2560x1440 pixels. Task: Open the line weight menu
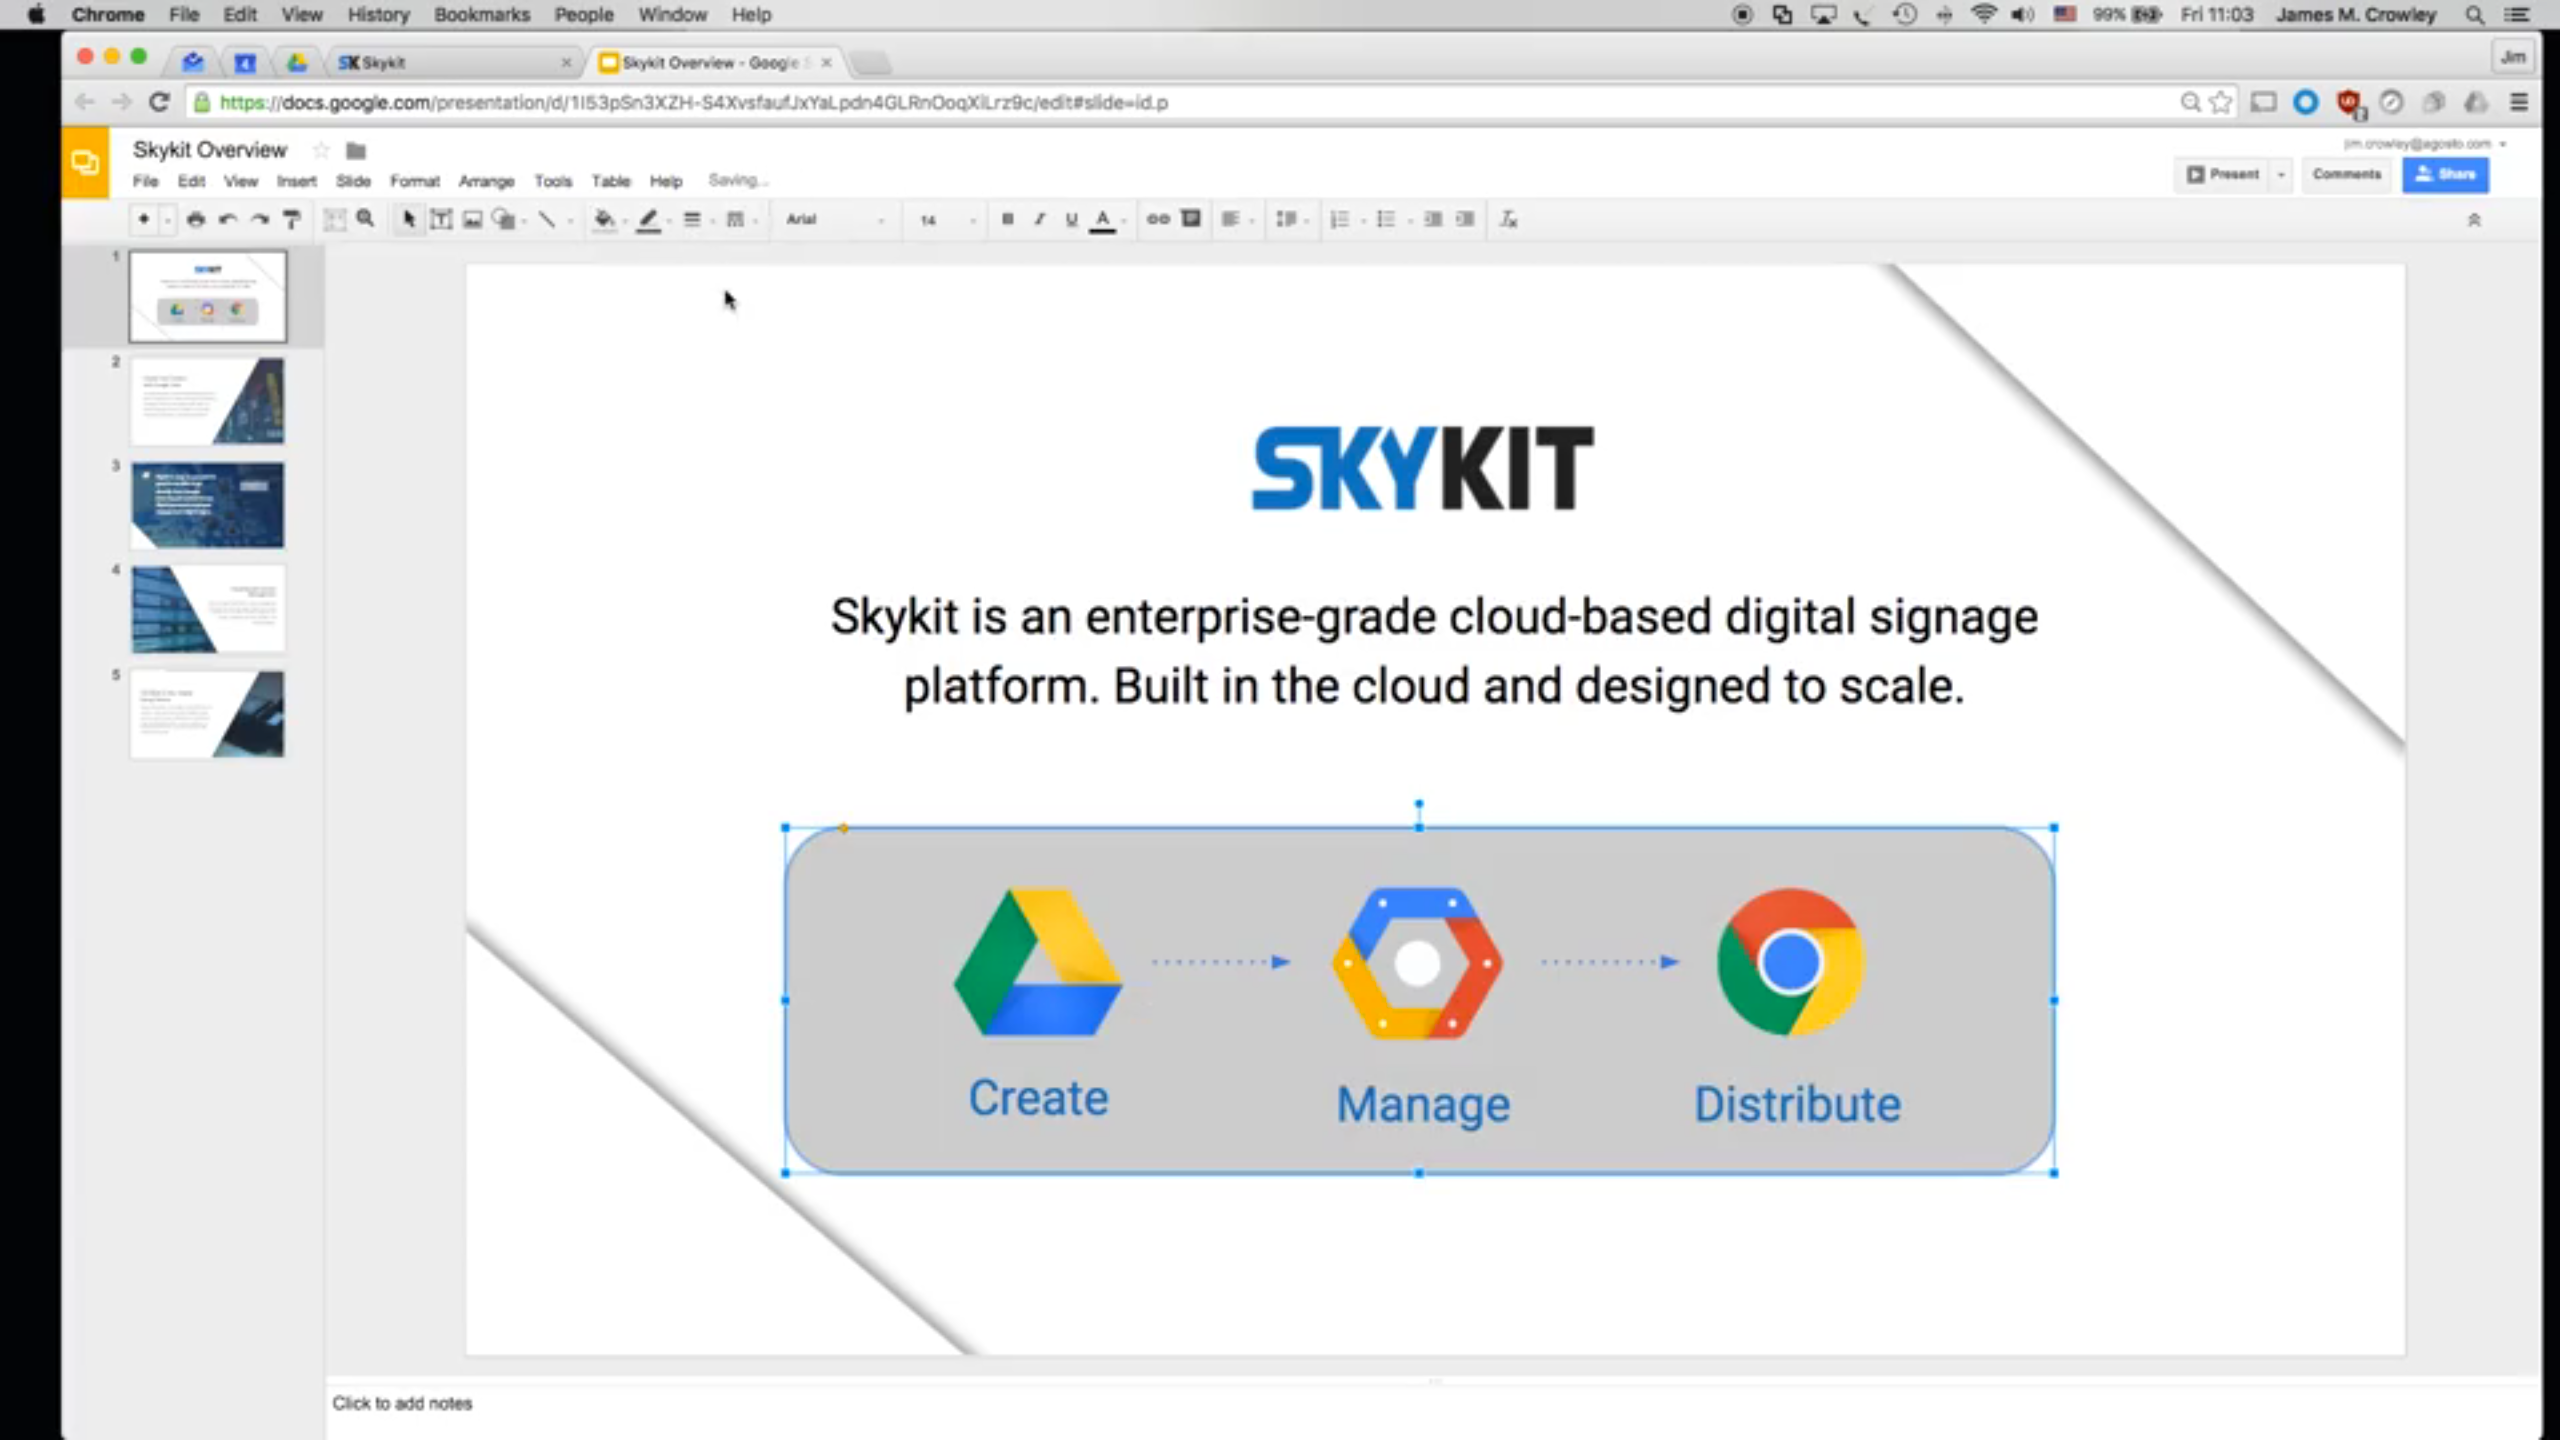pos(692,219)
